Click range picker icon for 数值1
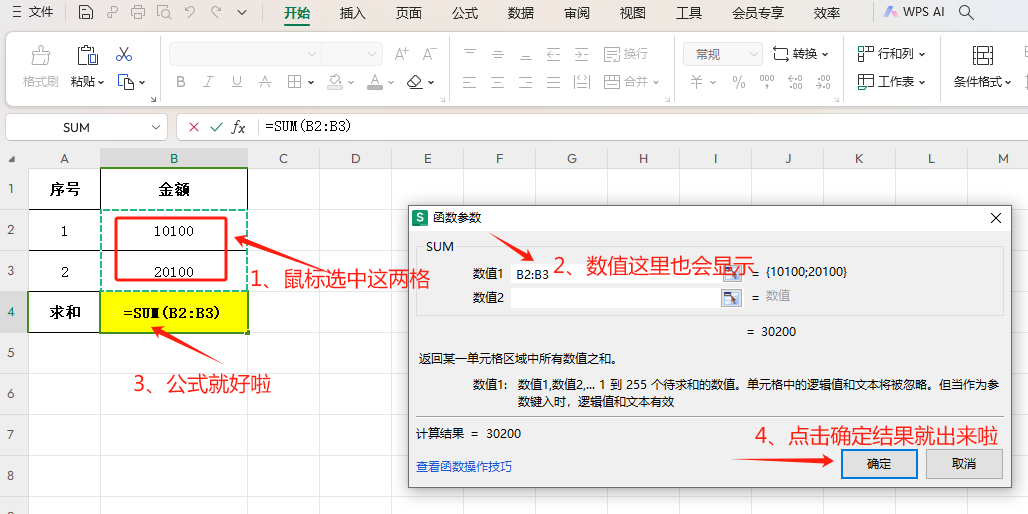Viewport: 1028px width, 514px height. pyautogui.click(x=731, y=273)
